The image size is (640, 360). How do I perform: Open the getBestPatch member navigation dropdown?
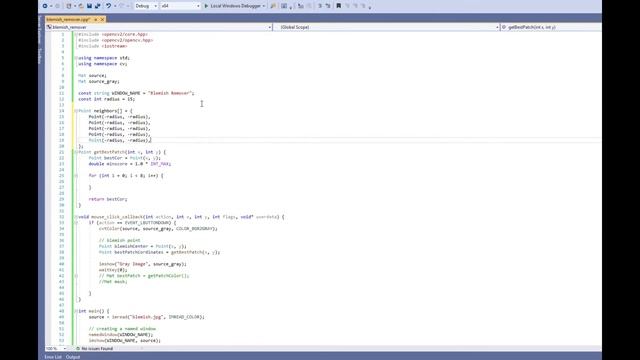point(551,27)
